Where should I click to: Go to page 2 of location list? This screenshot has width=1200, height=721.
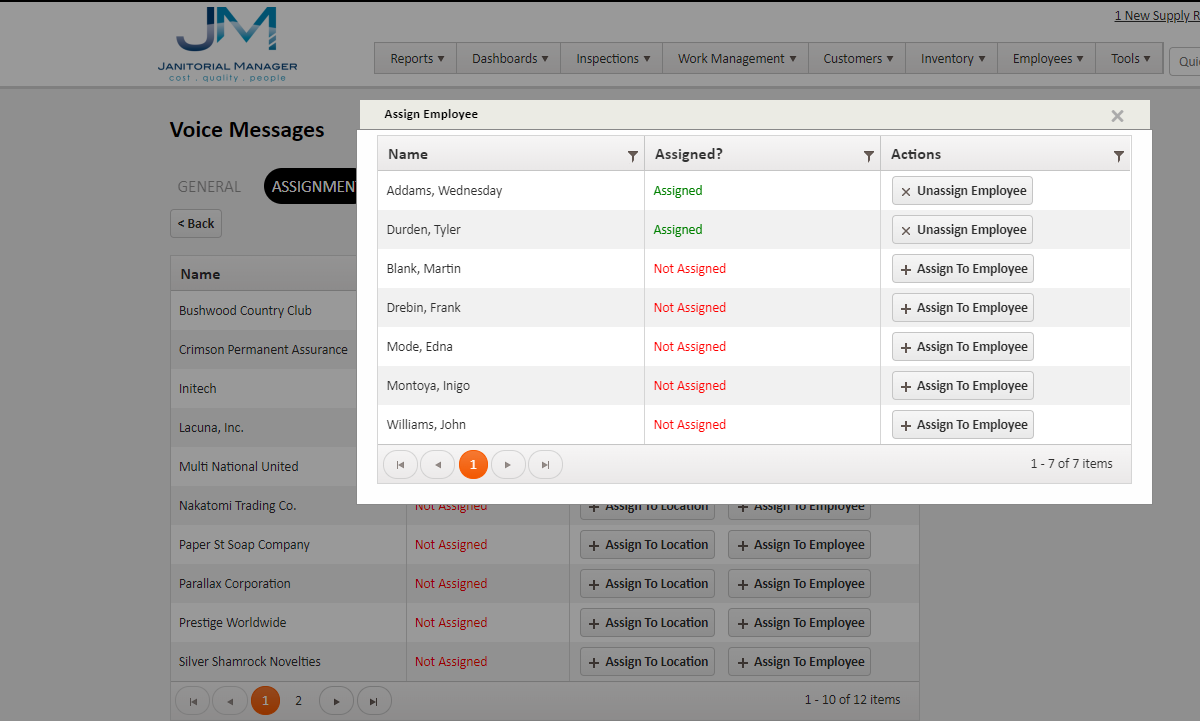coord(298,700)
